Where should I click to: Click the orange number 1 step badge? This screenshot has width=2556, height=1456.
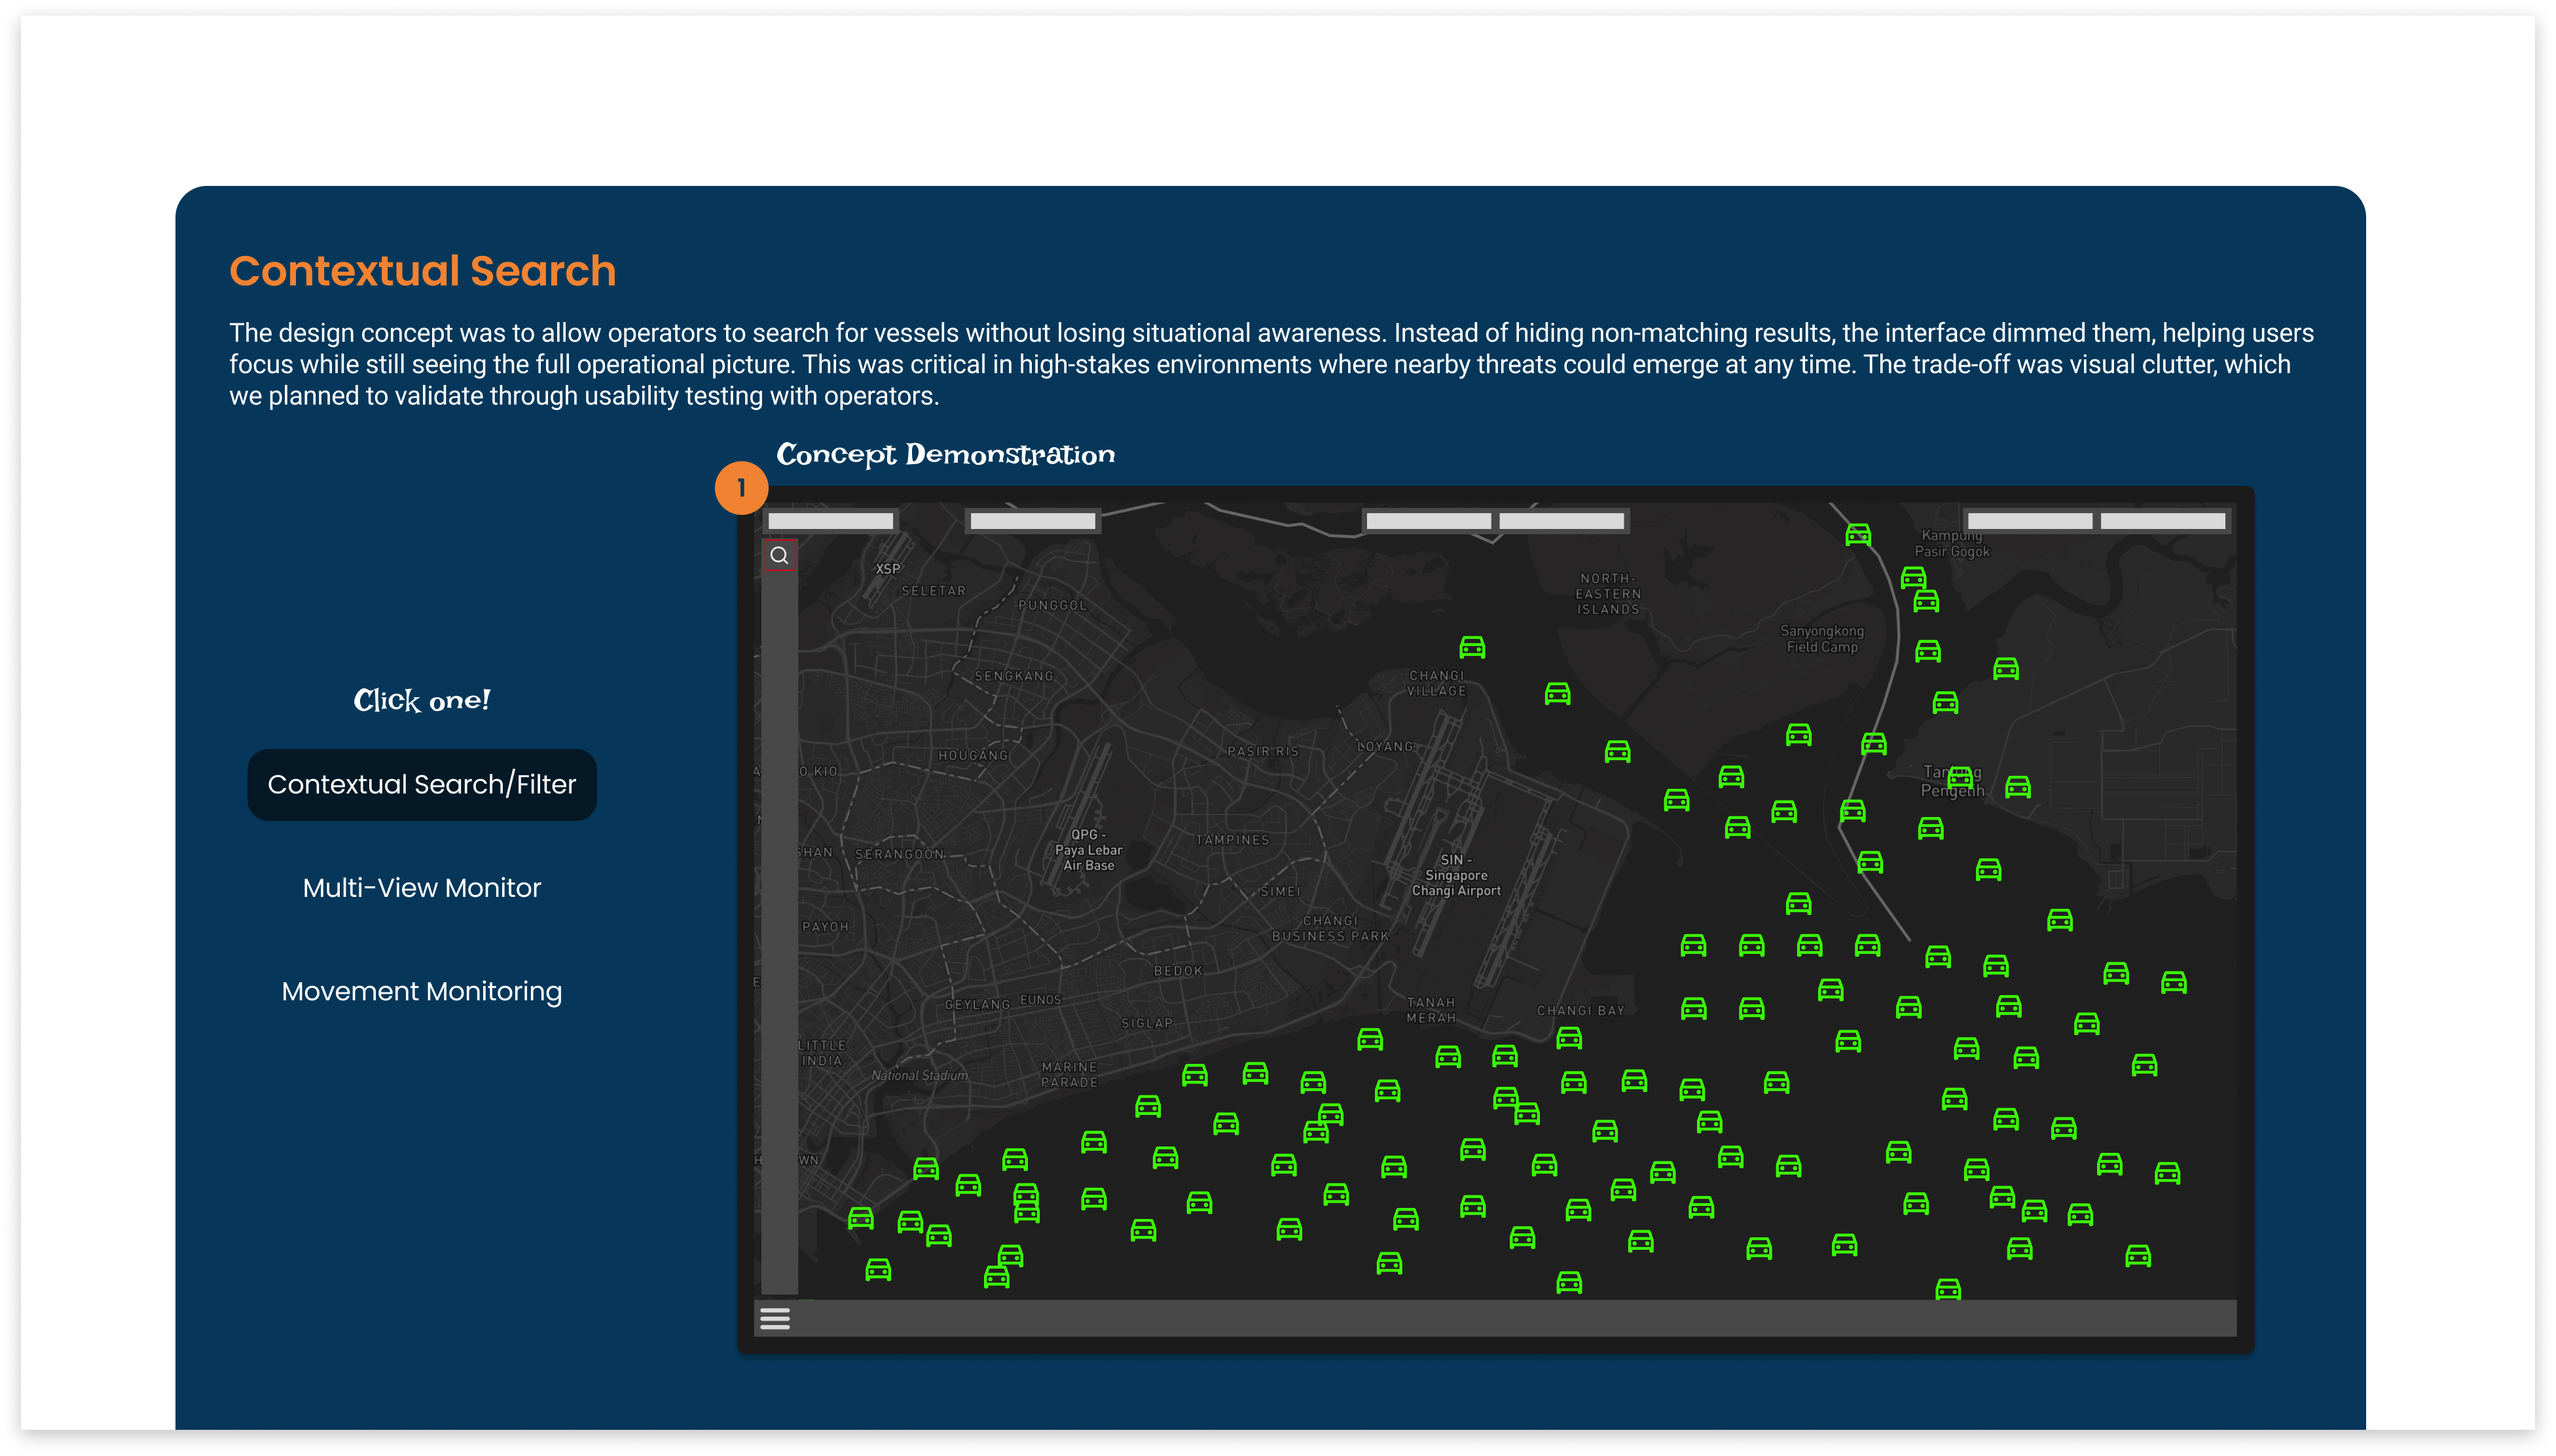[741, 488]
